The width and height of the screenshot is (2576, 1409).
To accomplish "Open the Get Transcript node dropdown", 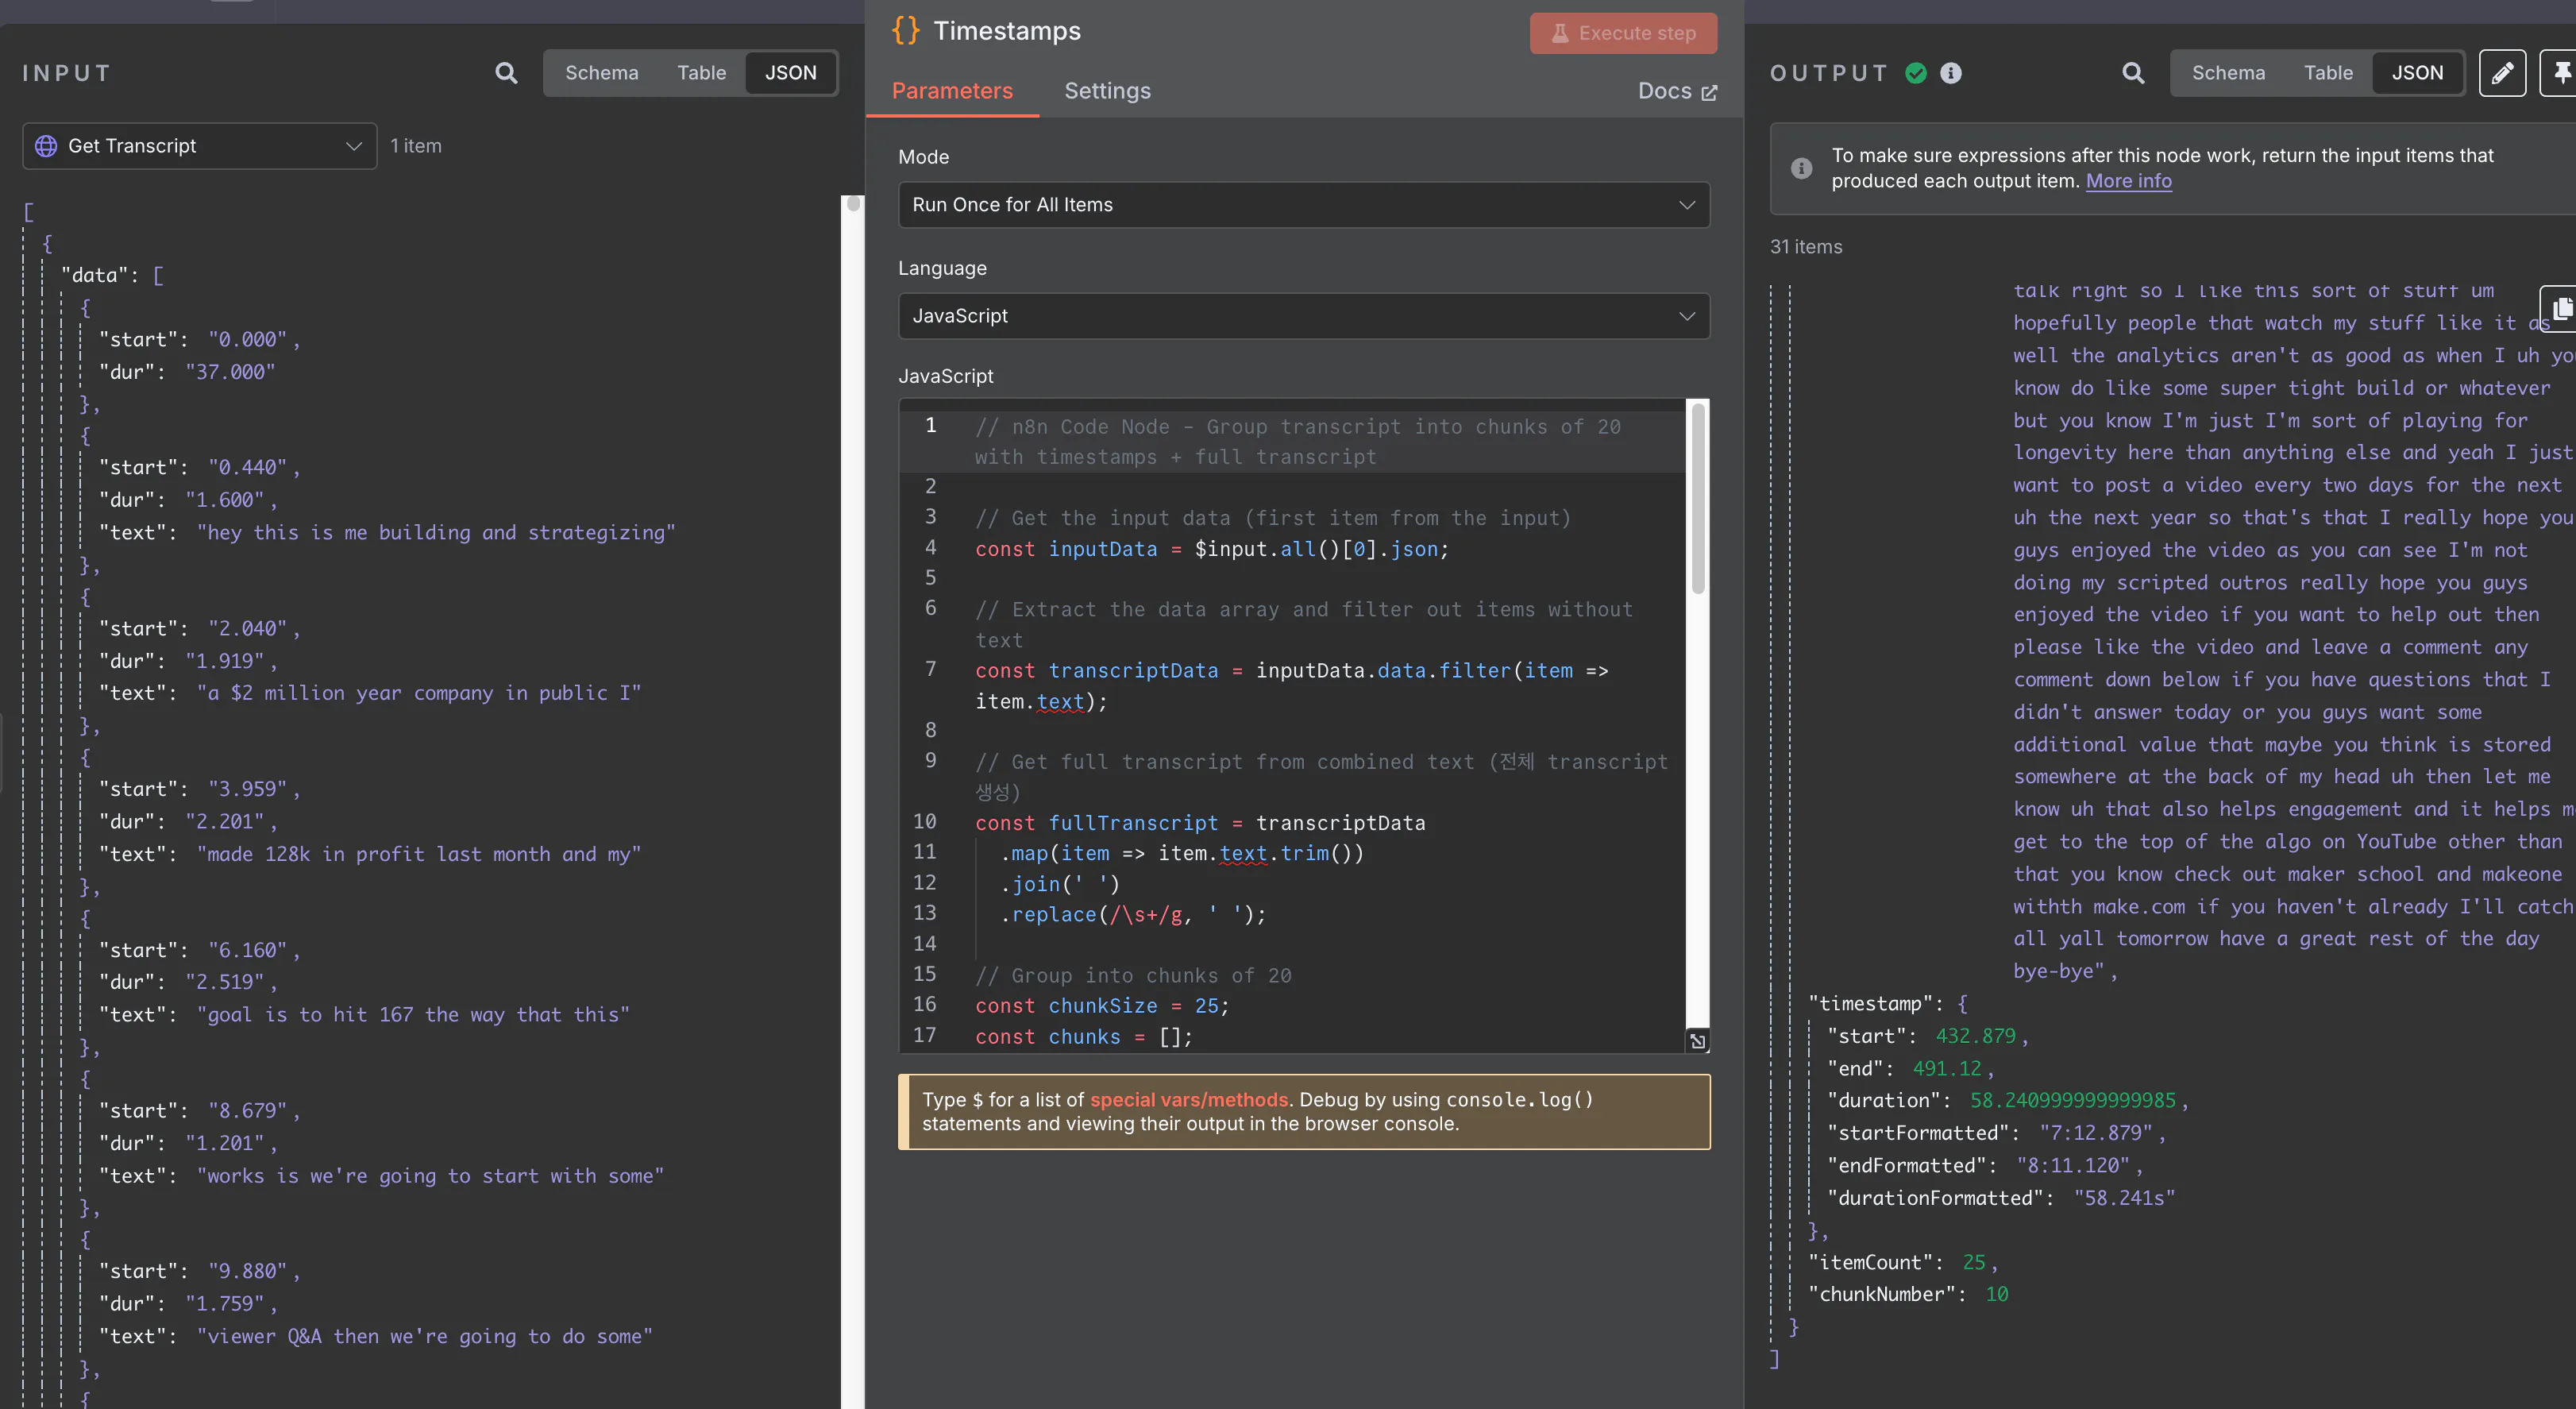I will pos(199,146).
